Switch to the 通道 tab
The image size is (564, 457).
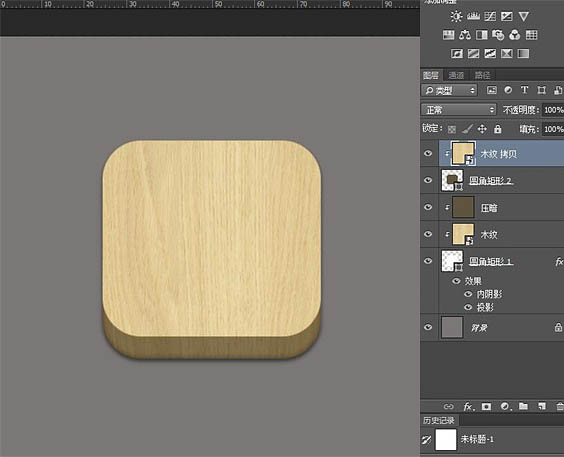456,75
